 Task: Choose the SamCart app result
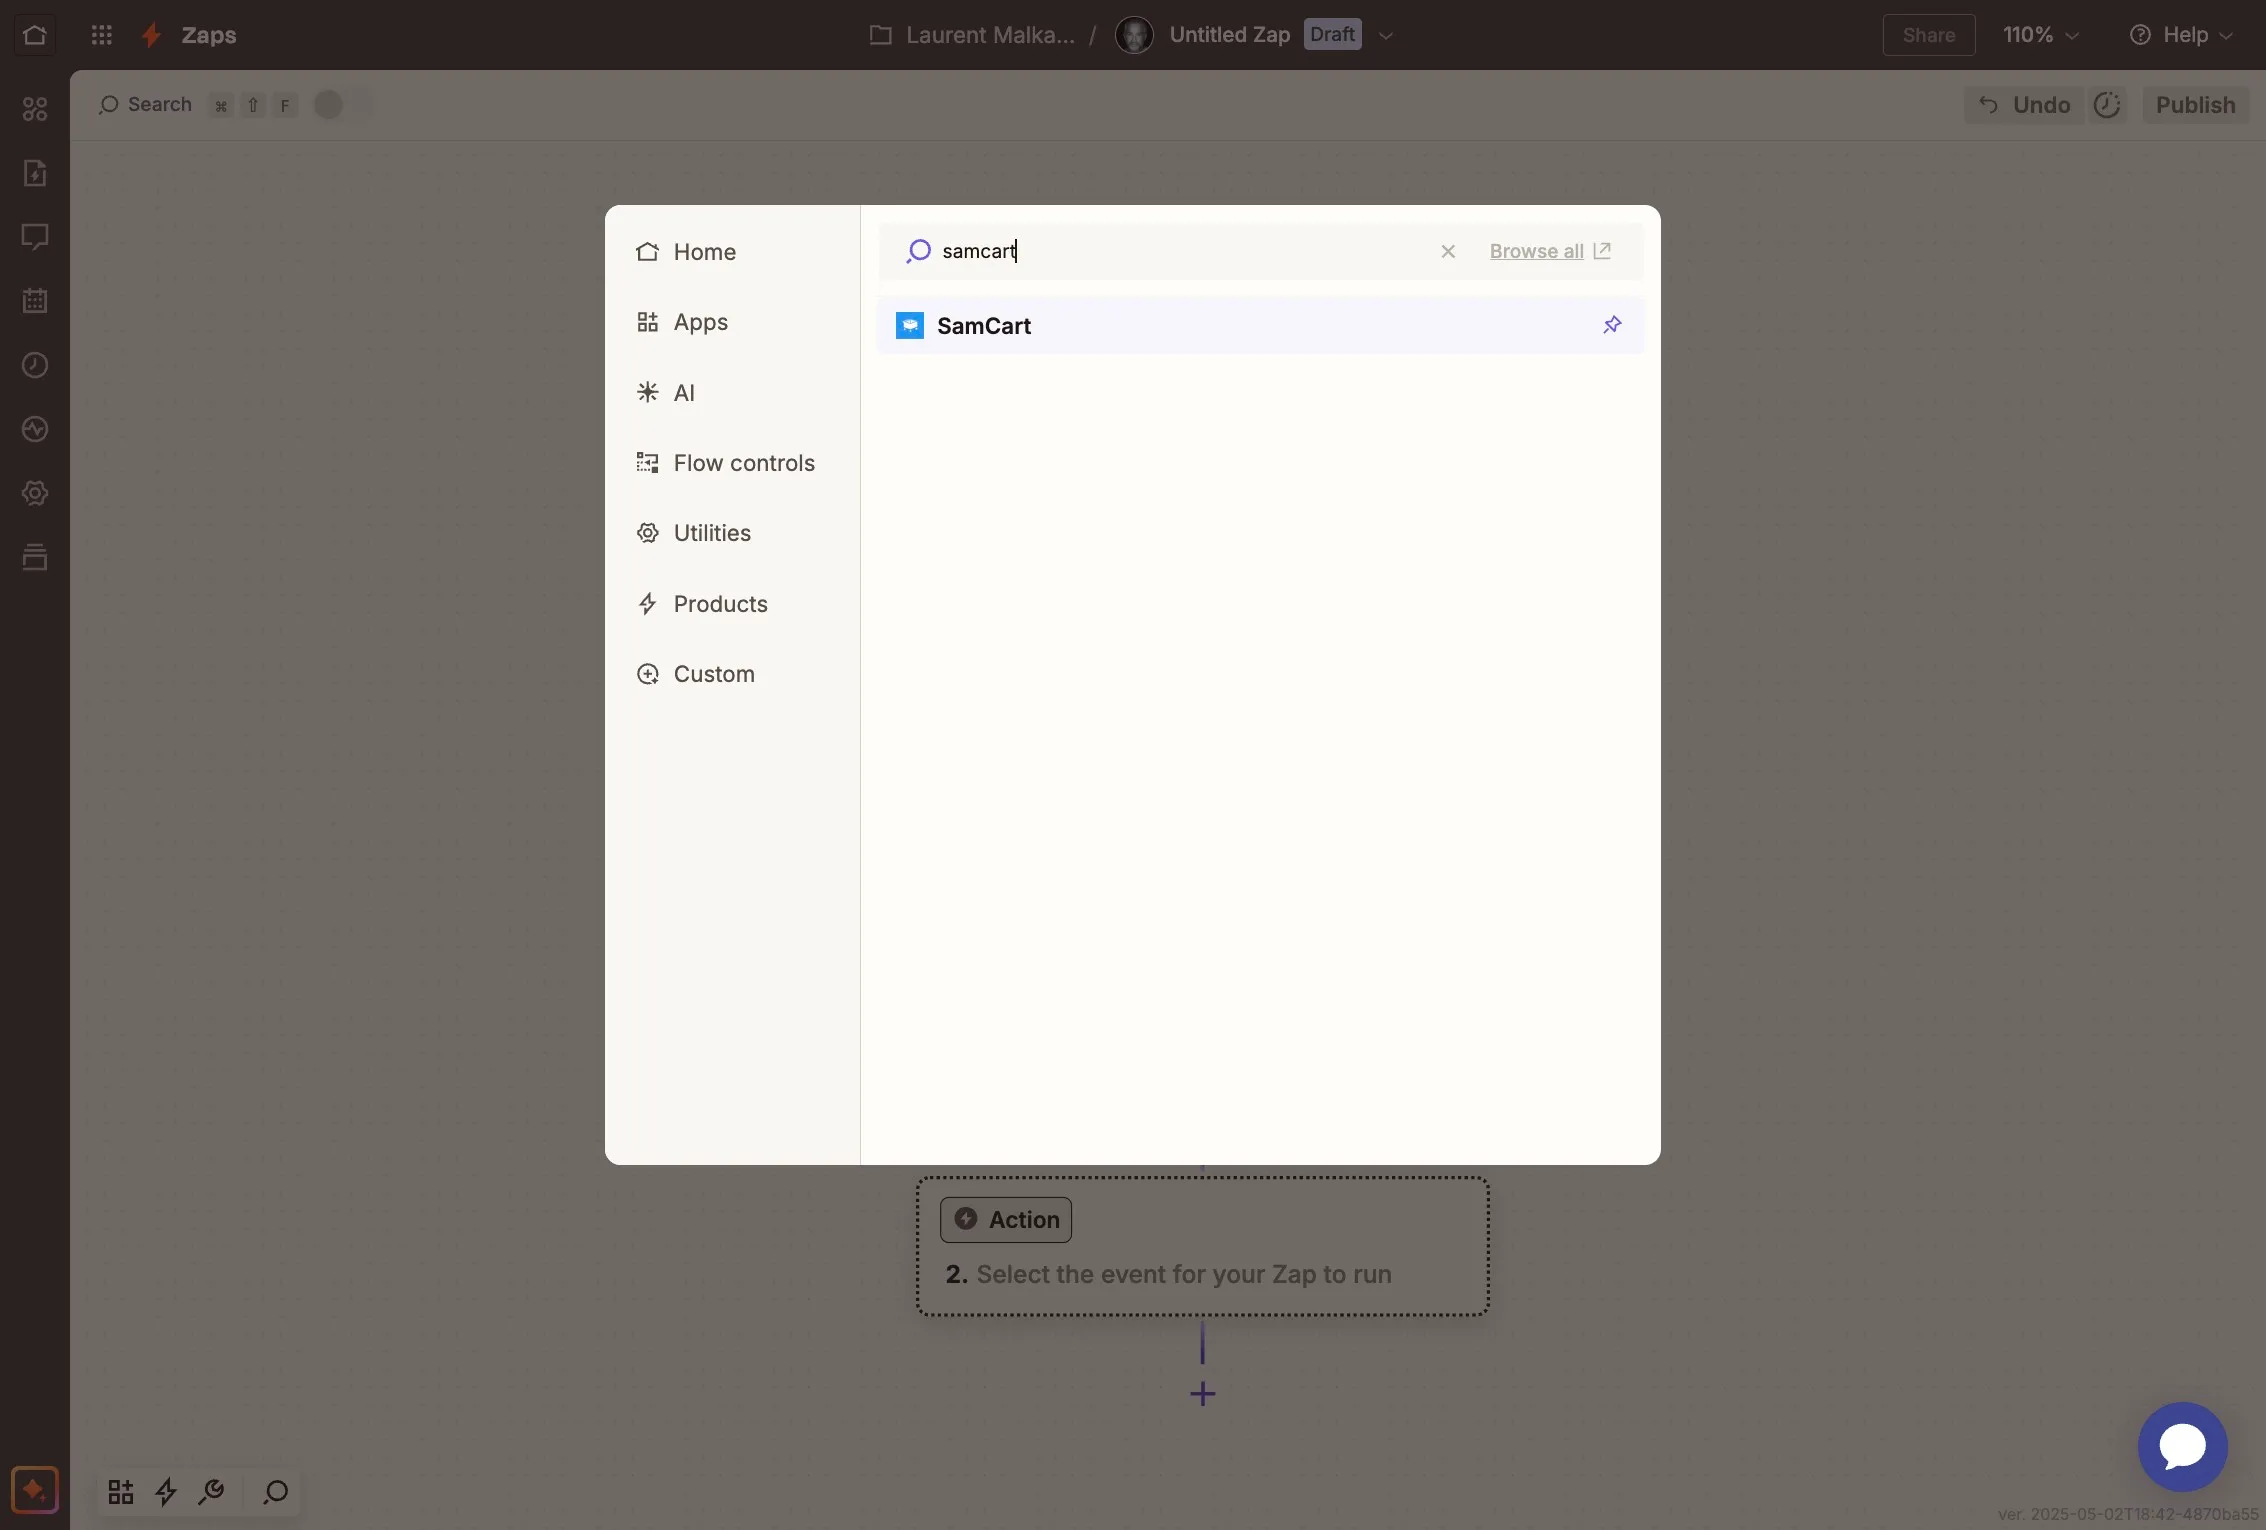pyautogui.click(x=1260, y=326)
